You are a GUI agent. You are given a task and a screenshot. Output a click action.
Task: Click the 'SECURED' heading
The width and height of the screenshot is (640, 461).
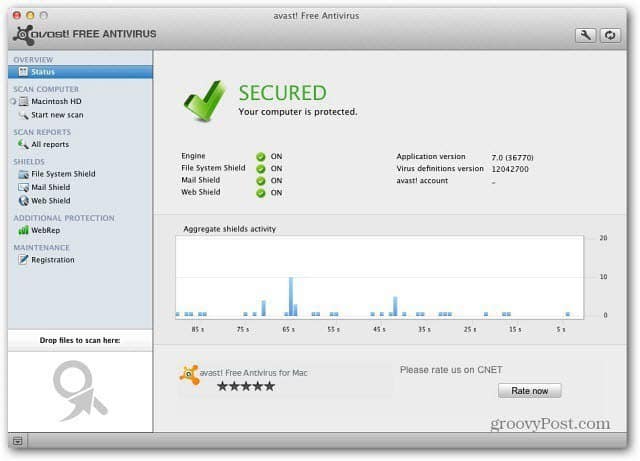(282, 93)
